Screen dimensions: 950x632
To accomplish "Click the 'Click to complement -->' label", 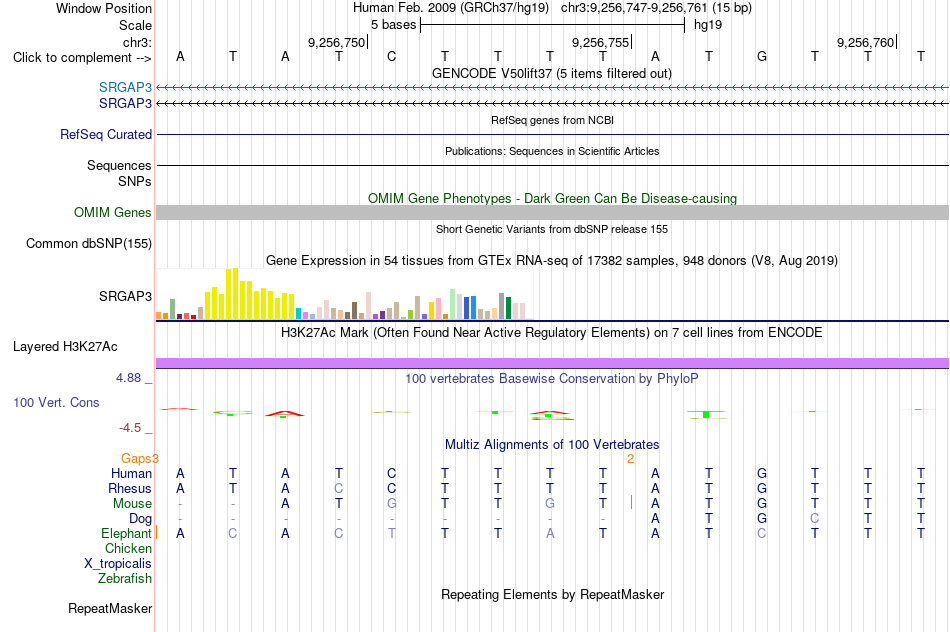I will [x=82, y=58].
